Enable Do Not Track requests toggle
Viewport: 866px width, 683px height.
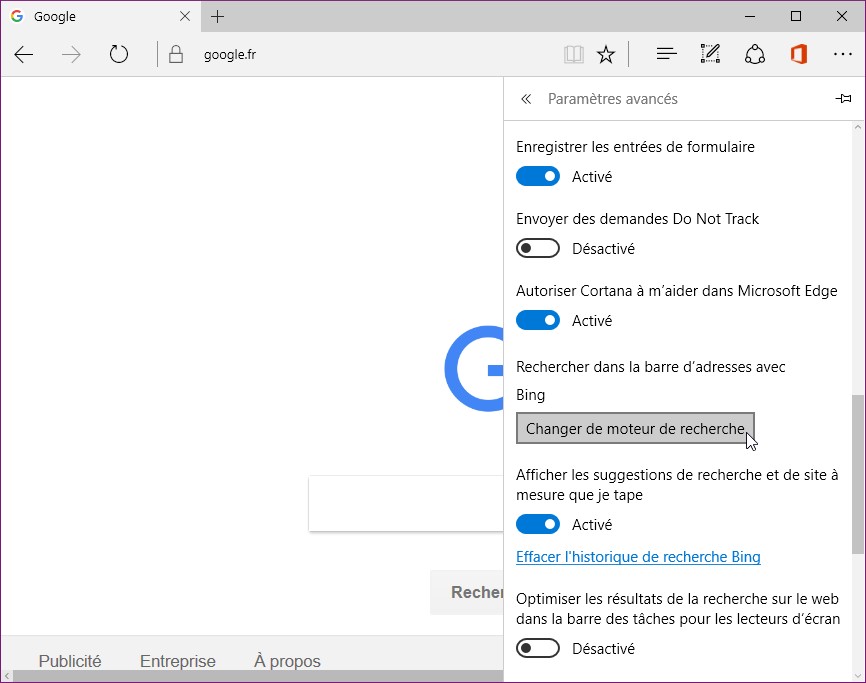tap(538, 249)
